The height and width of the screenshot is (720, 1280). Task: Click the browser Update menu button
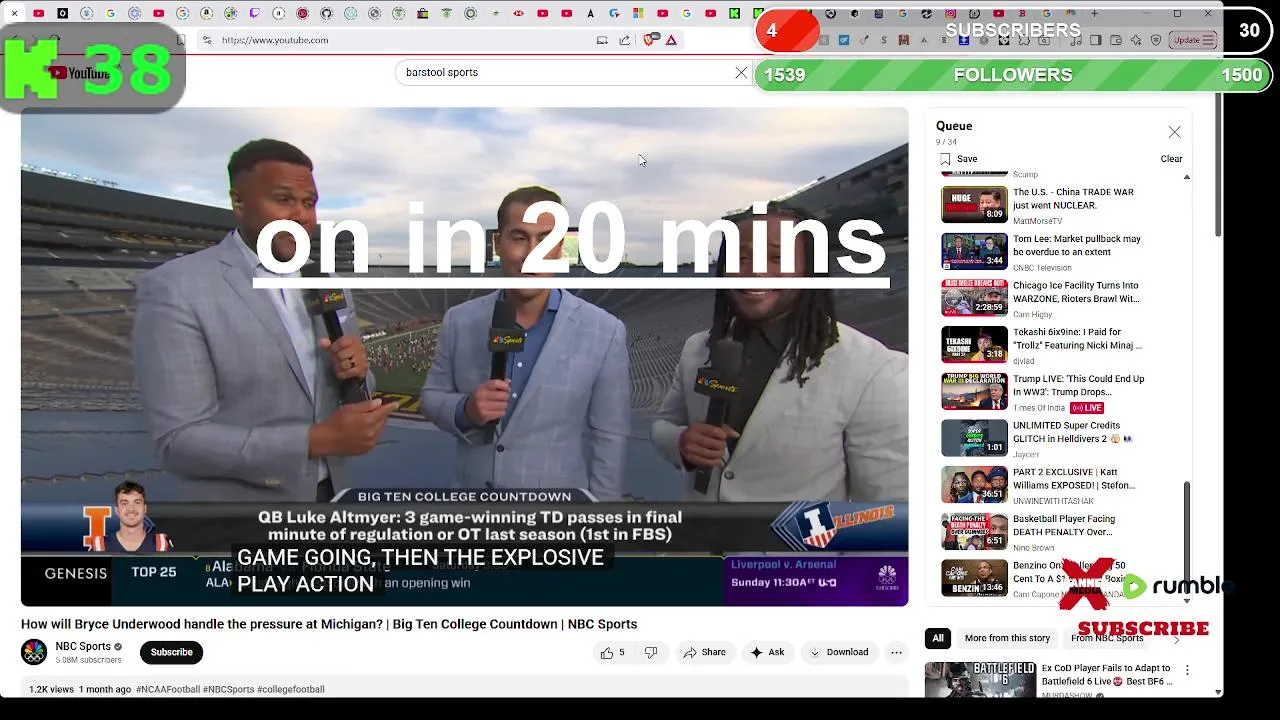pyautogui.click(x=1194, y=40)
